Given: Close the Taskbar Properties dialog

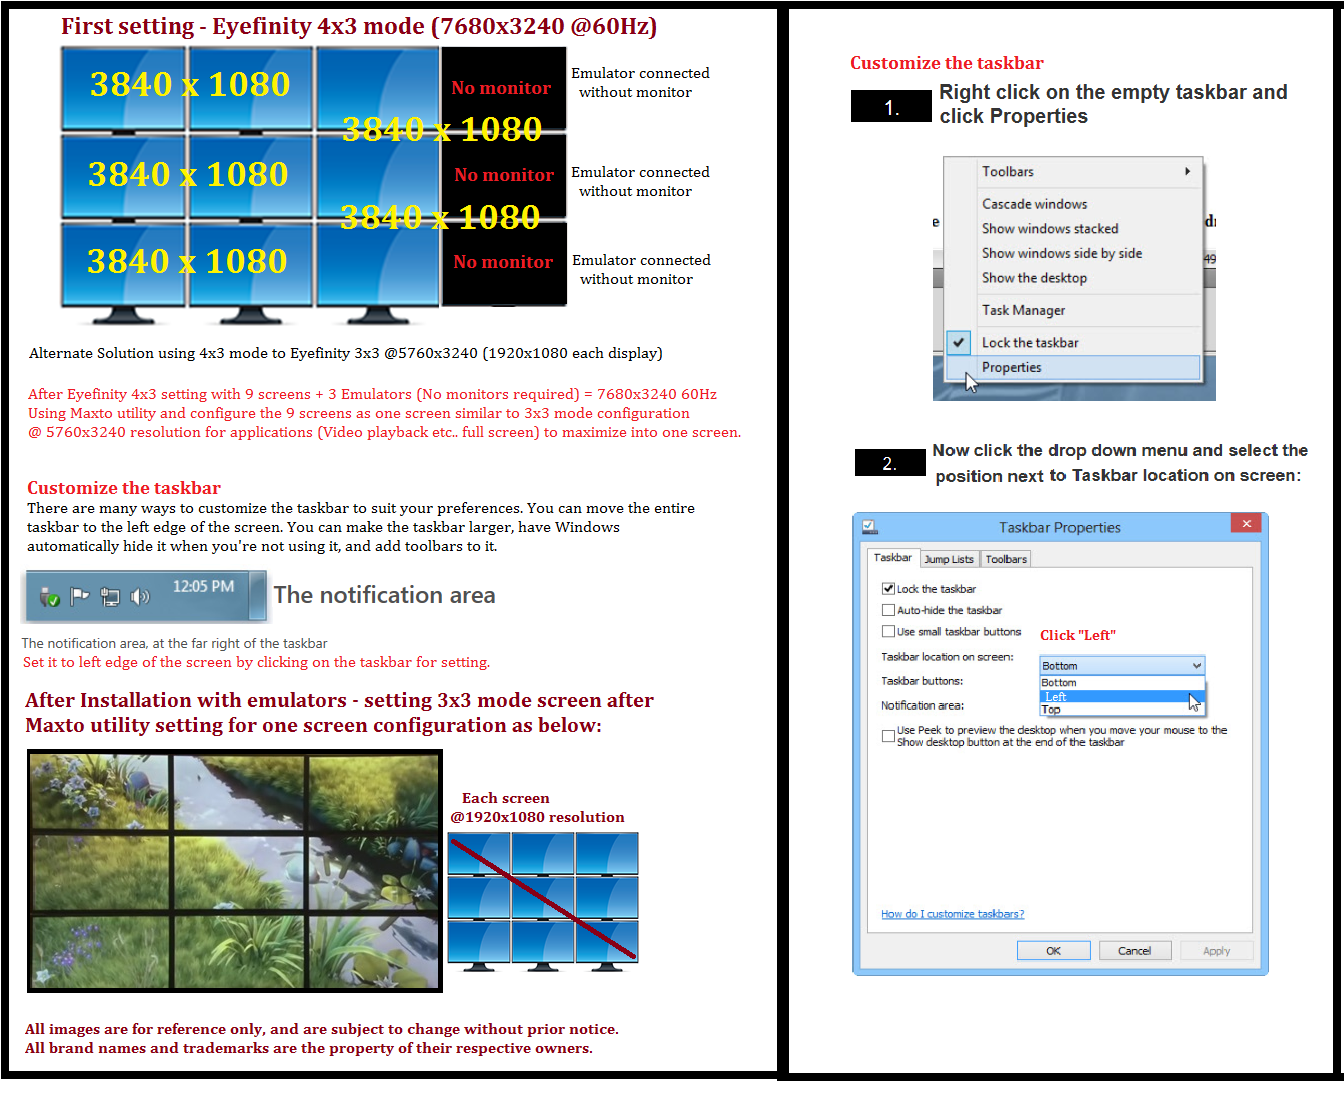Looking at the screenshot, I should coord(1246,523).
